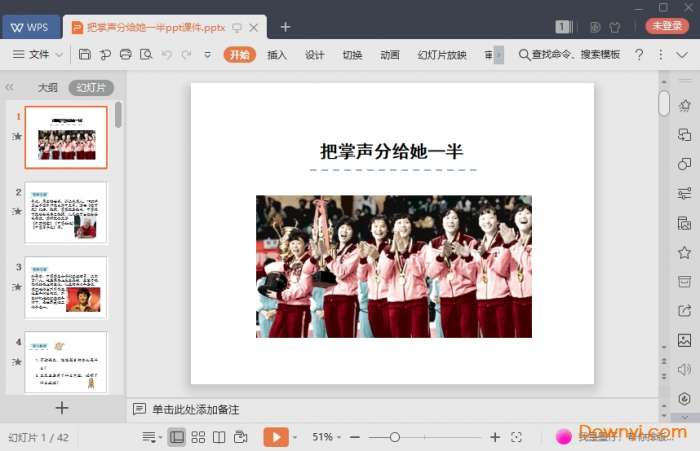Image resolution: width=700 pixels, height=451 pixels.
Task: Open the 插入 ribbon tab
Action: point(277,55)
